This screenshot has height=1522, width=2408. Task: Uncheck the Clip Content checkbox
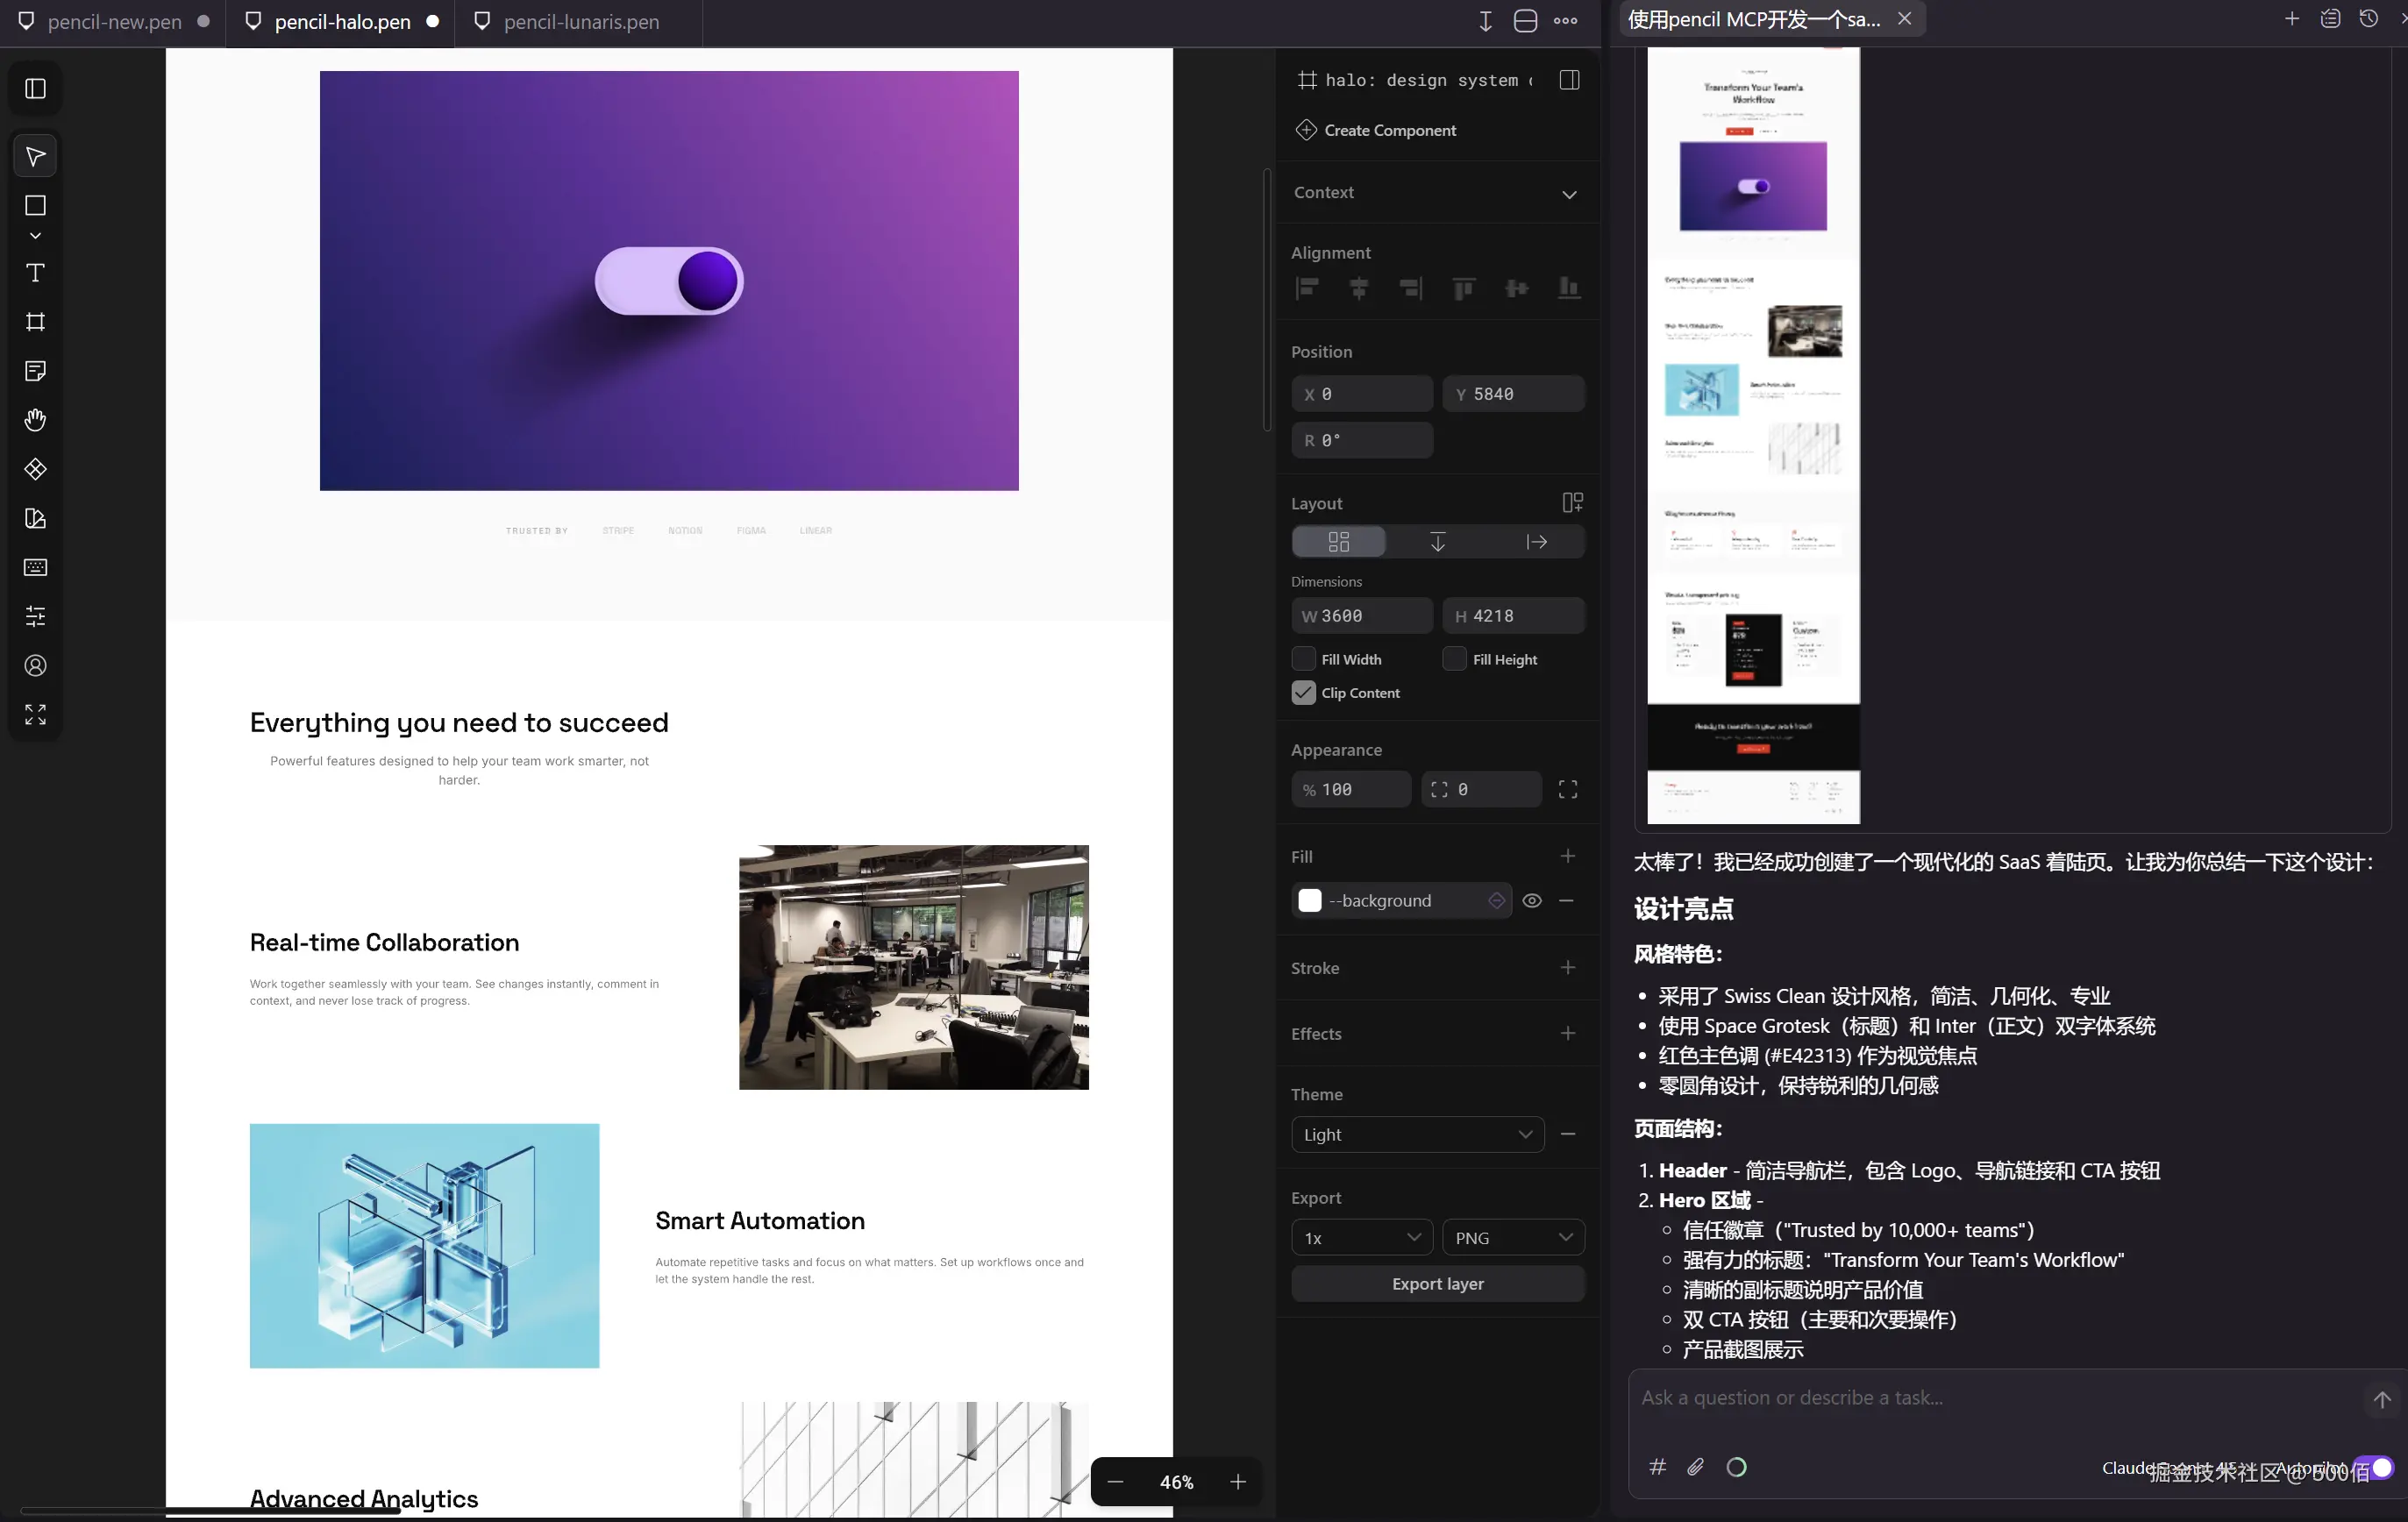[1303, 693]
